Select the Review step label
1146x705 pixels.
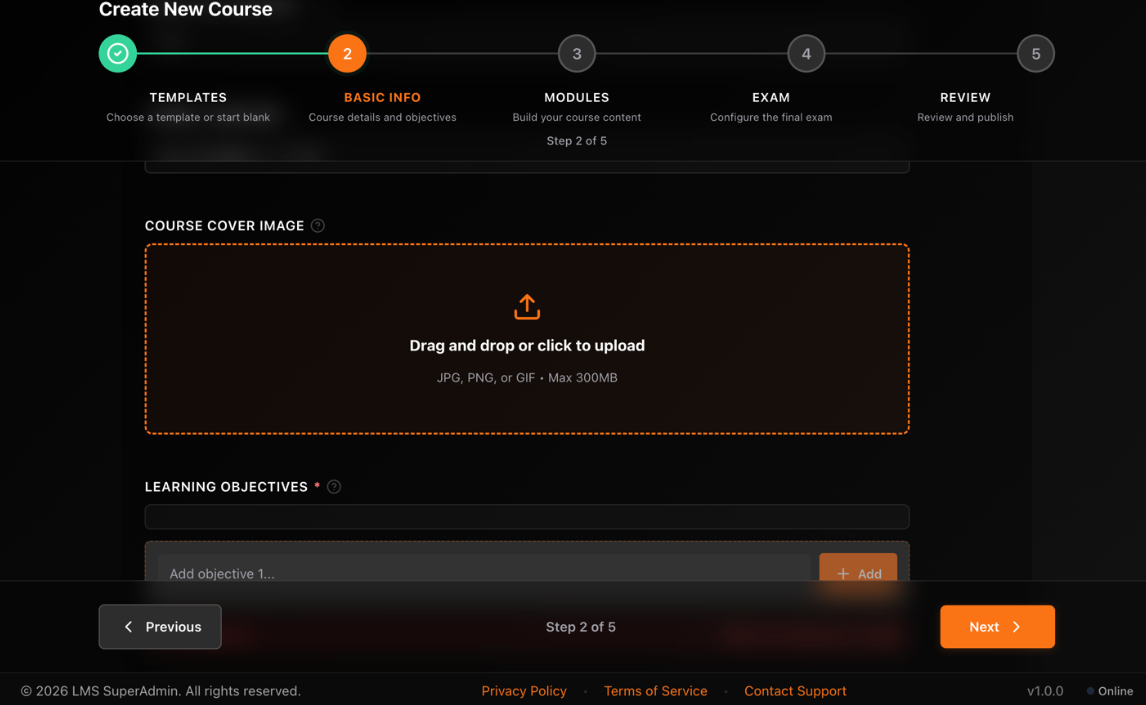(x=965, y=98)
